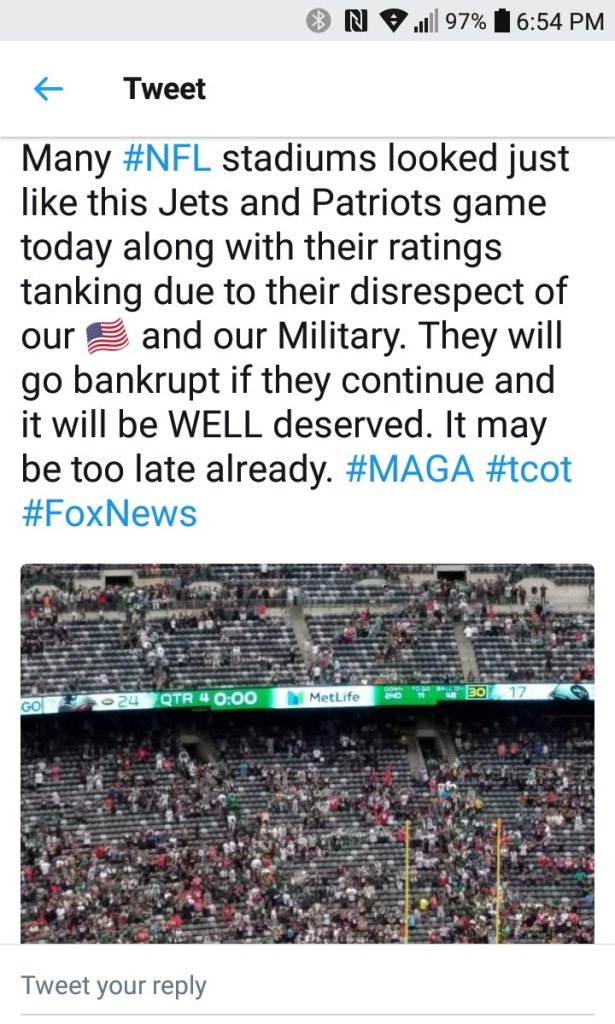Follow the #tcot hashtag link
This screenshot has height=1024, width=615.
(x=529, y=469)
